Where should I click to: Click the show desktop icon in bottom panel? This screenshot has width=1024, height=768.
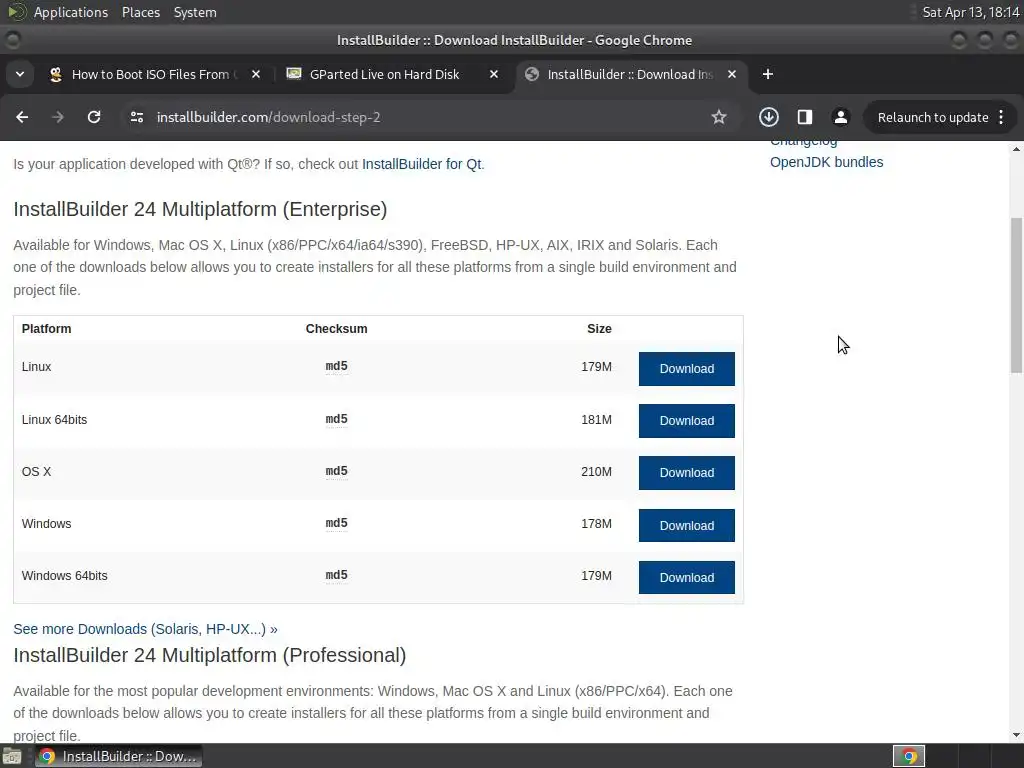(x=12, y=756)
